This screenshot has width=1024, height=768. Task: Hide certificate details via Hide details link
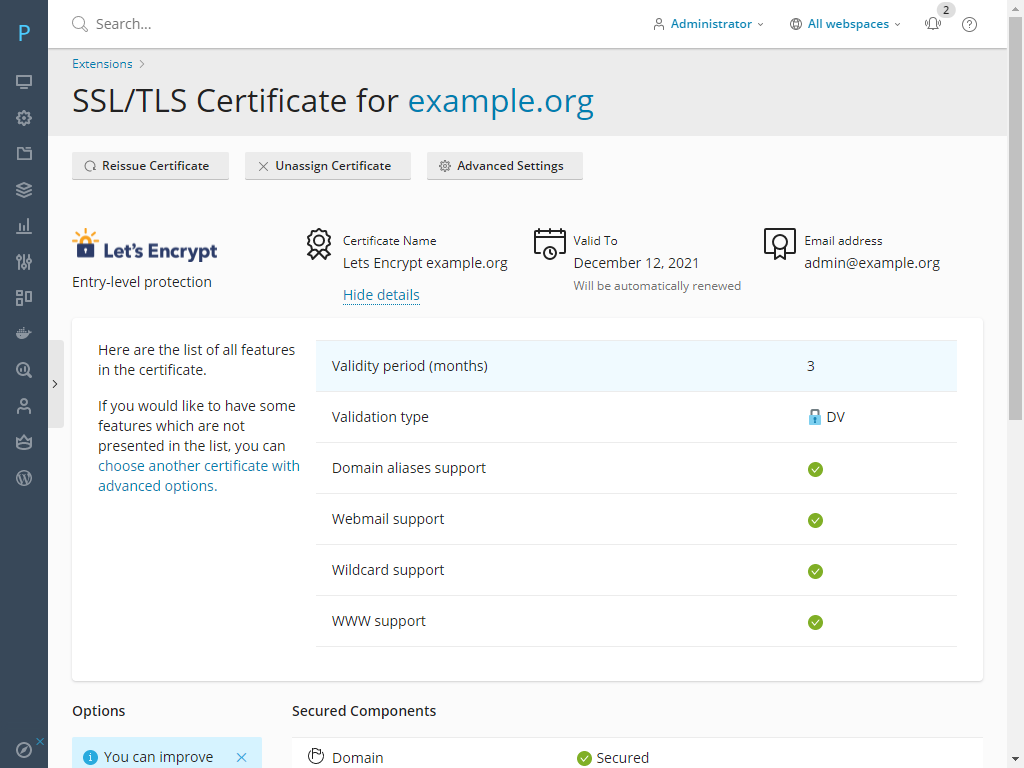tap(381, 294)
